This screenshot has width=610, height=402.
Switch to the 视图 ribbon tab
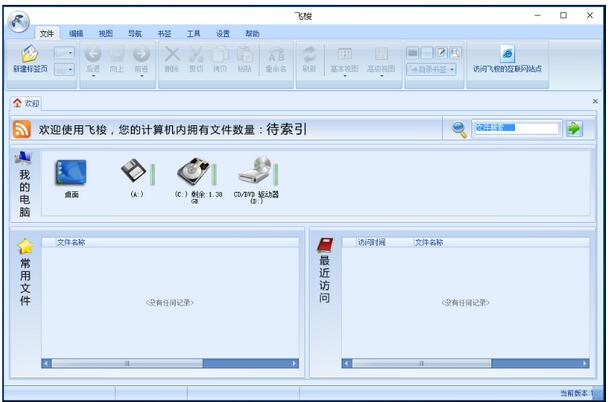[x=105, y=34]
